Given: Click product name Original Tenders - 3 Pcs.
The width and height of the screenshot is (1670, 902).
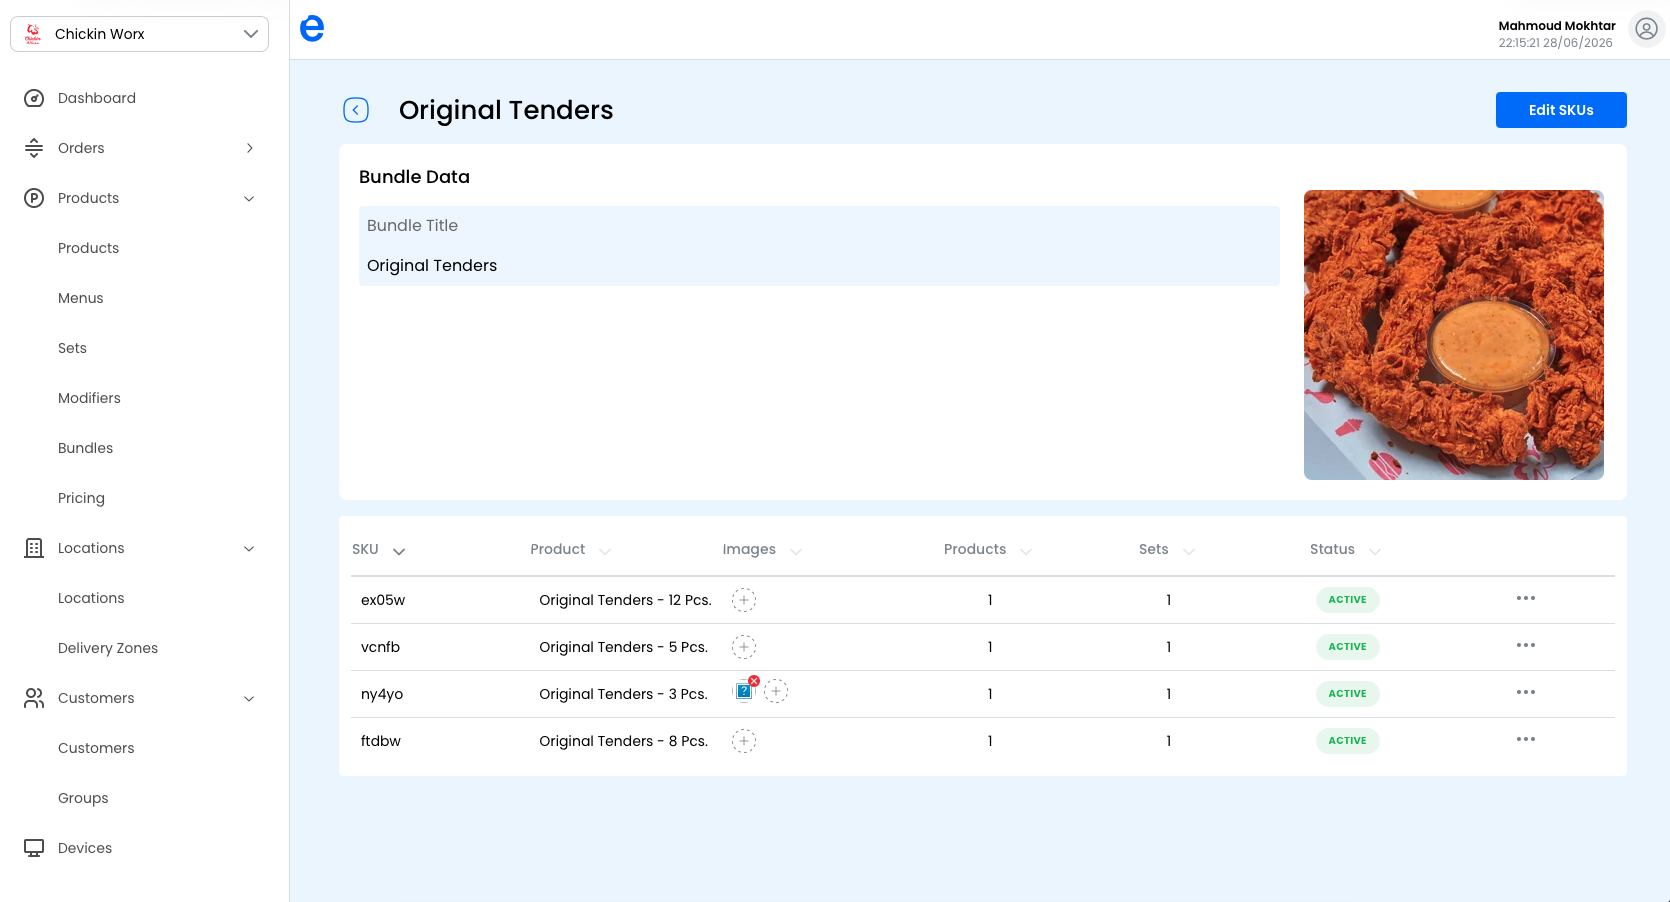Looking at the screenshot, I should (x=623, y=694).
